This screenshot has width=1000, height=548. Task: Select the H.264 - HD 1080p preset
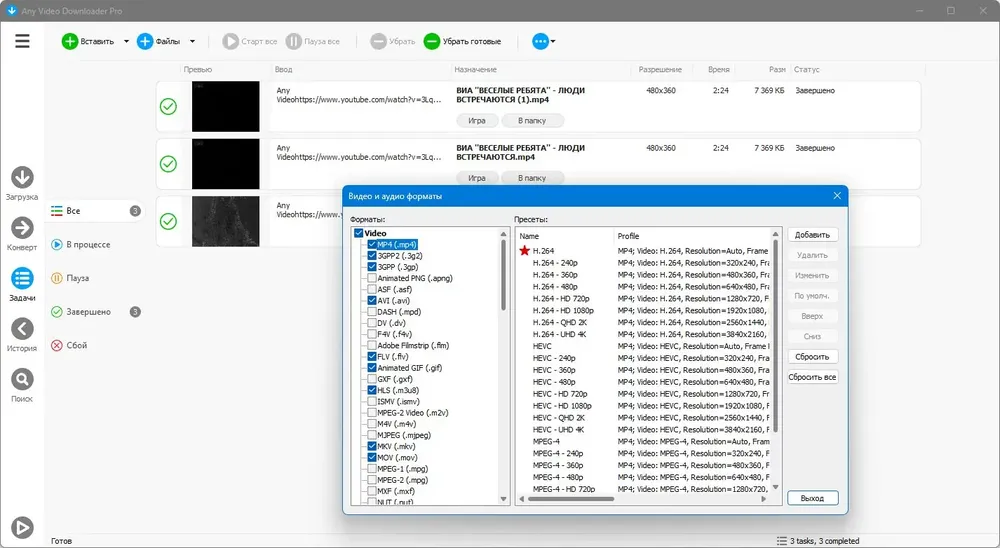pyautogui.click(x=563, y=311)
